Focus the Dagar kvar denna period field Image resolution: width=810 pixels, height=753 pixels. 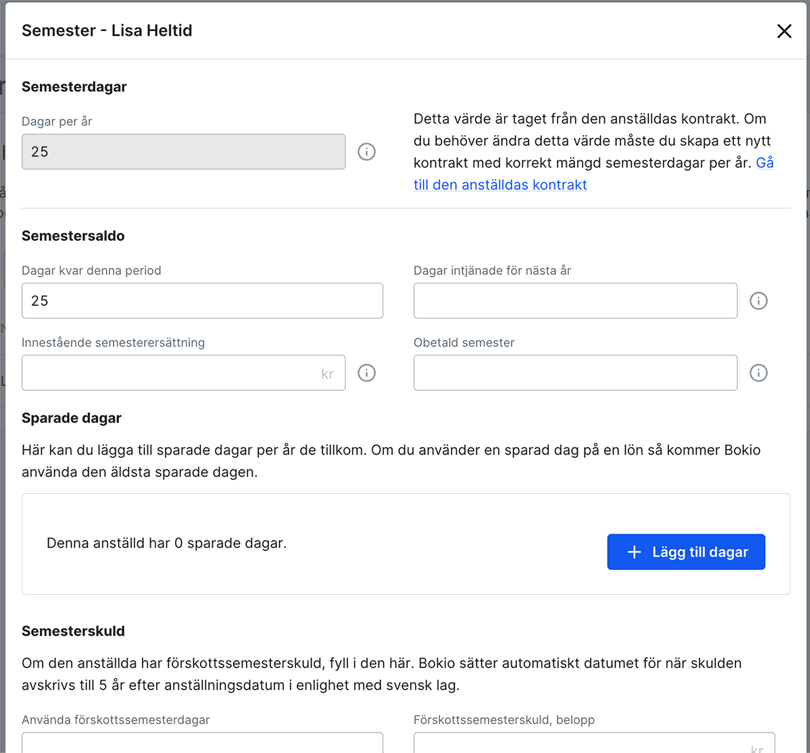coord(202,301)
